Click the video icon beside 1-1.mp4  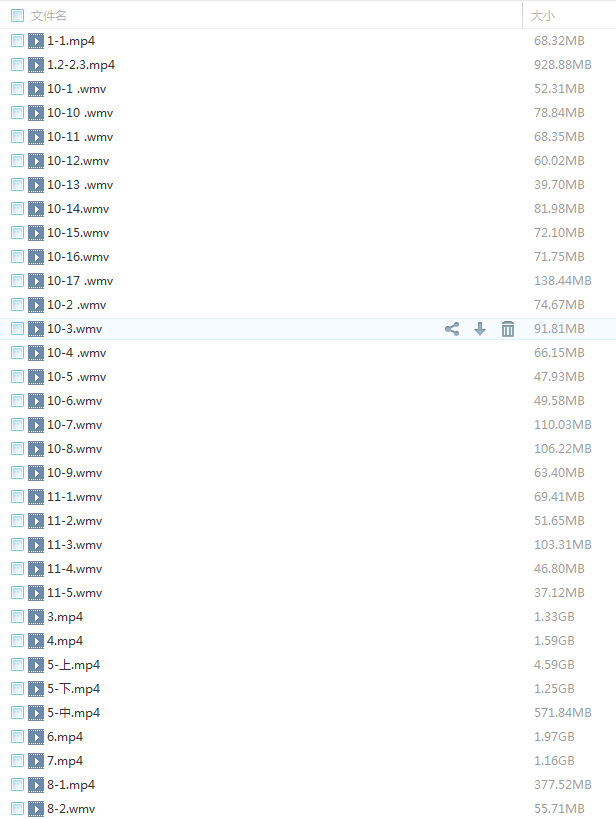36,41
